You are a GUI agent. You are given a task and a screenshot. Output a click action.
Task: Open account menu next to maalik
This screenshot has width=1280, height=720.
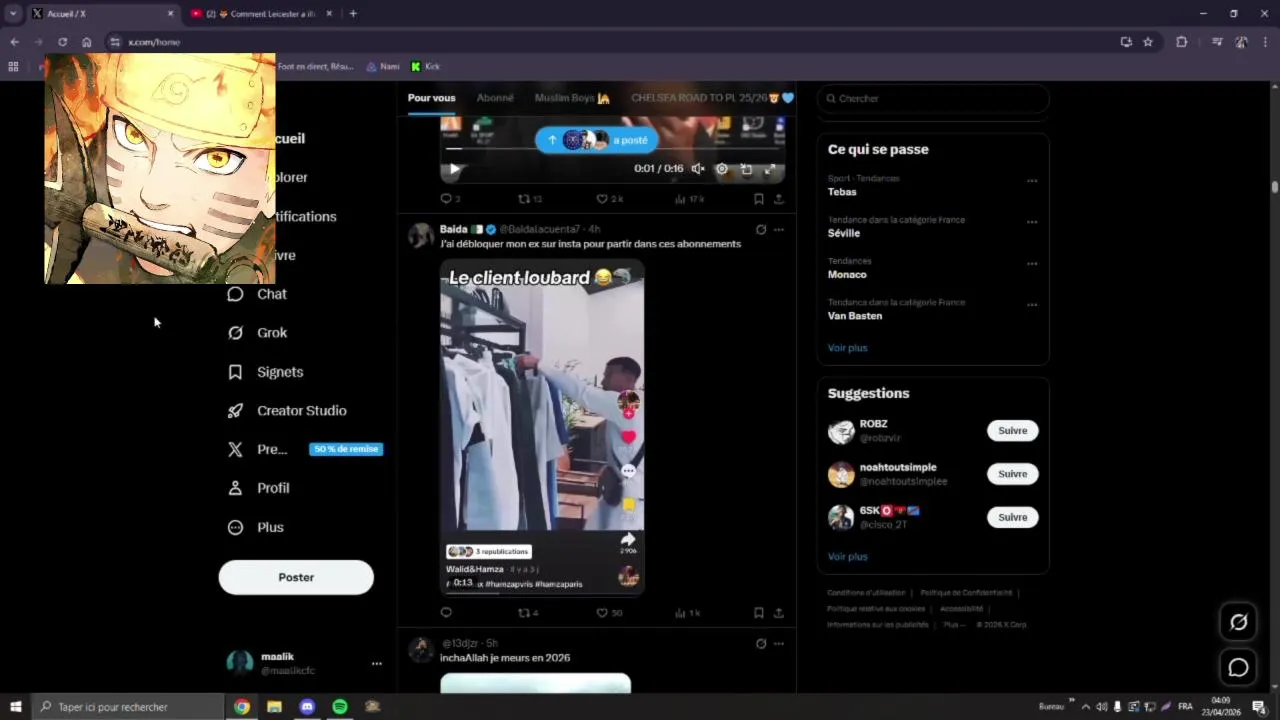tap(376, 663)
